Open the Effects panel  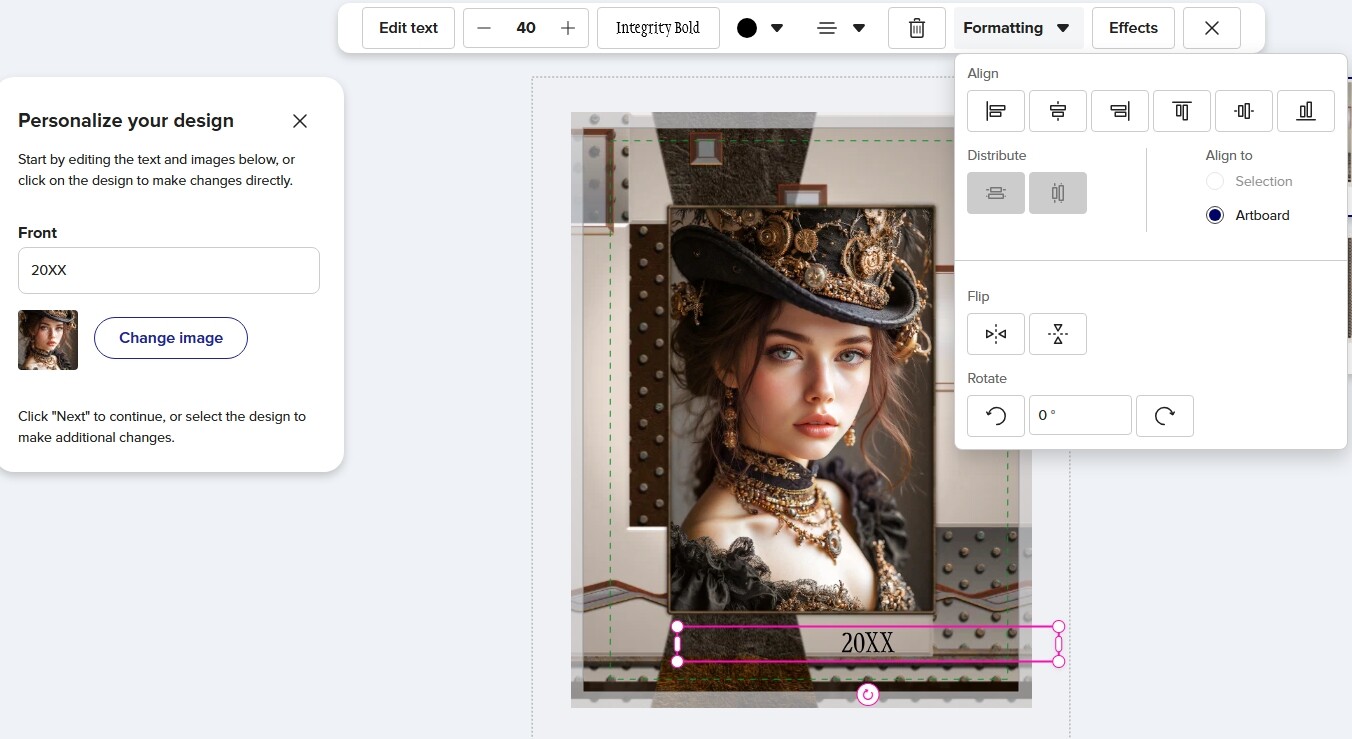click(1133, 28)
